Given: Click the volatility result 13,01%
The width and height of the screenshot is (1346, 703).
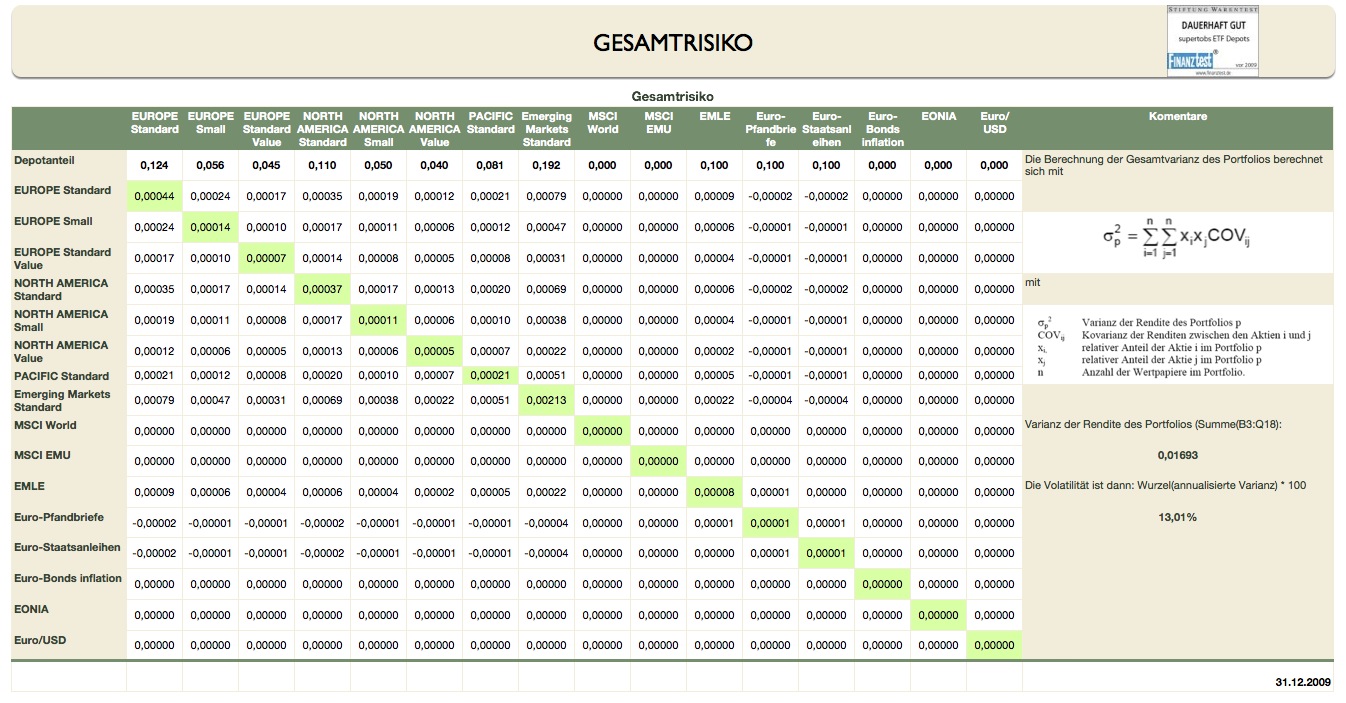Looking at the screenshot, I should (1178, 517).
